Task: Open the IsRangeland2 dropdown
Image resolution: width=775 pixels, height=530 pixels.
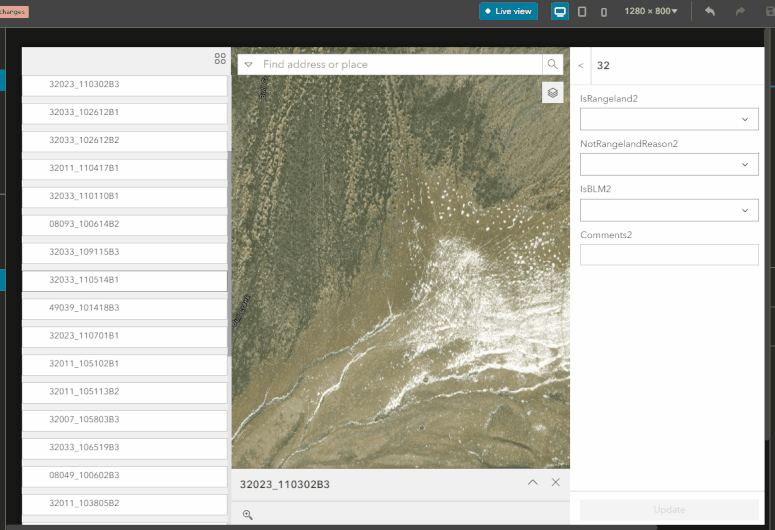Action: [669, 119]
